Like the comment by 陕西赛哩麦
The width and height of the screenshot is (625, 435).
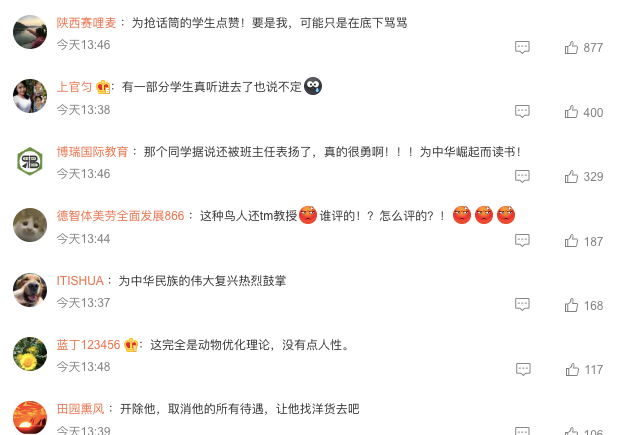(x=571, y=48)
